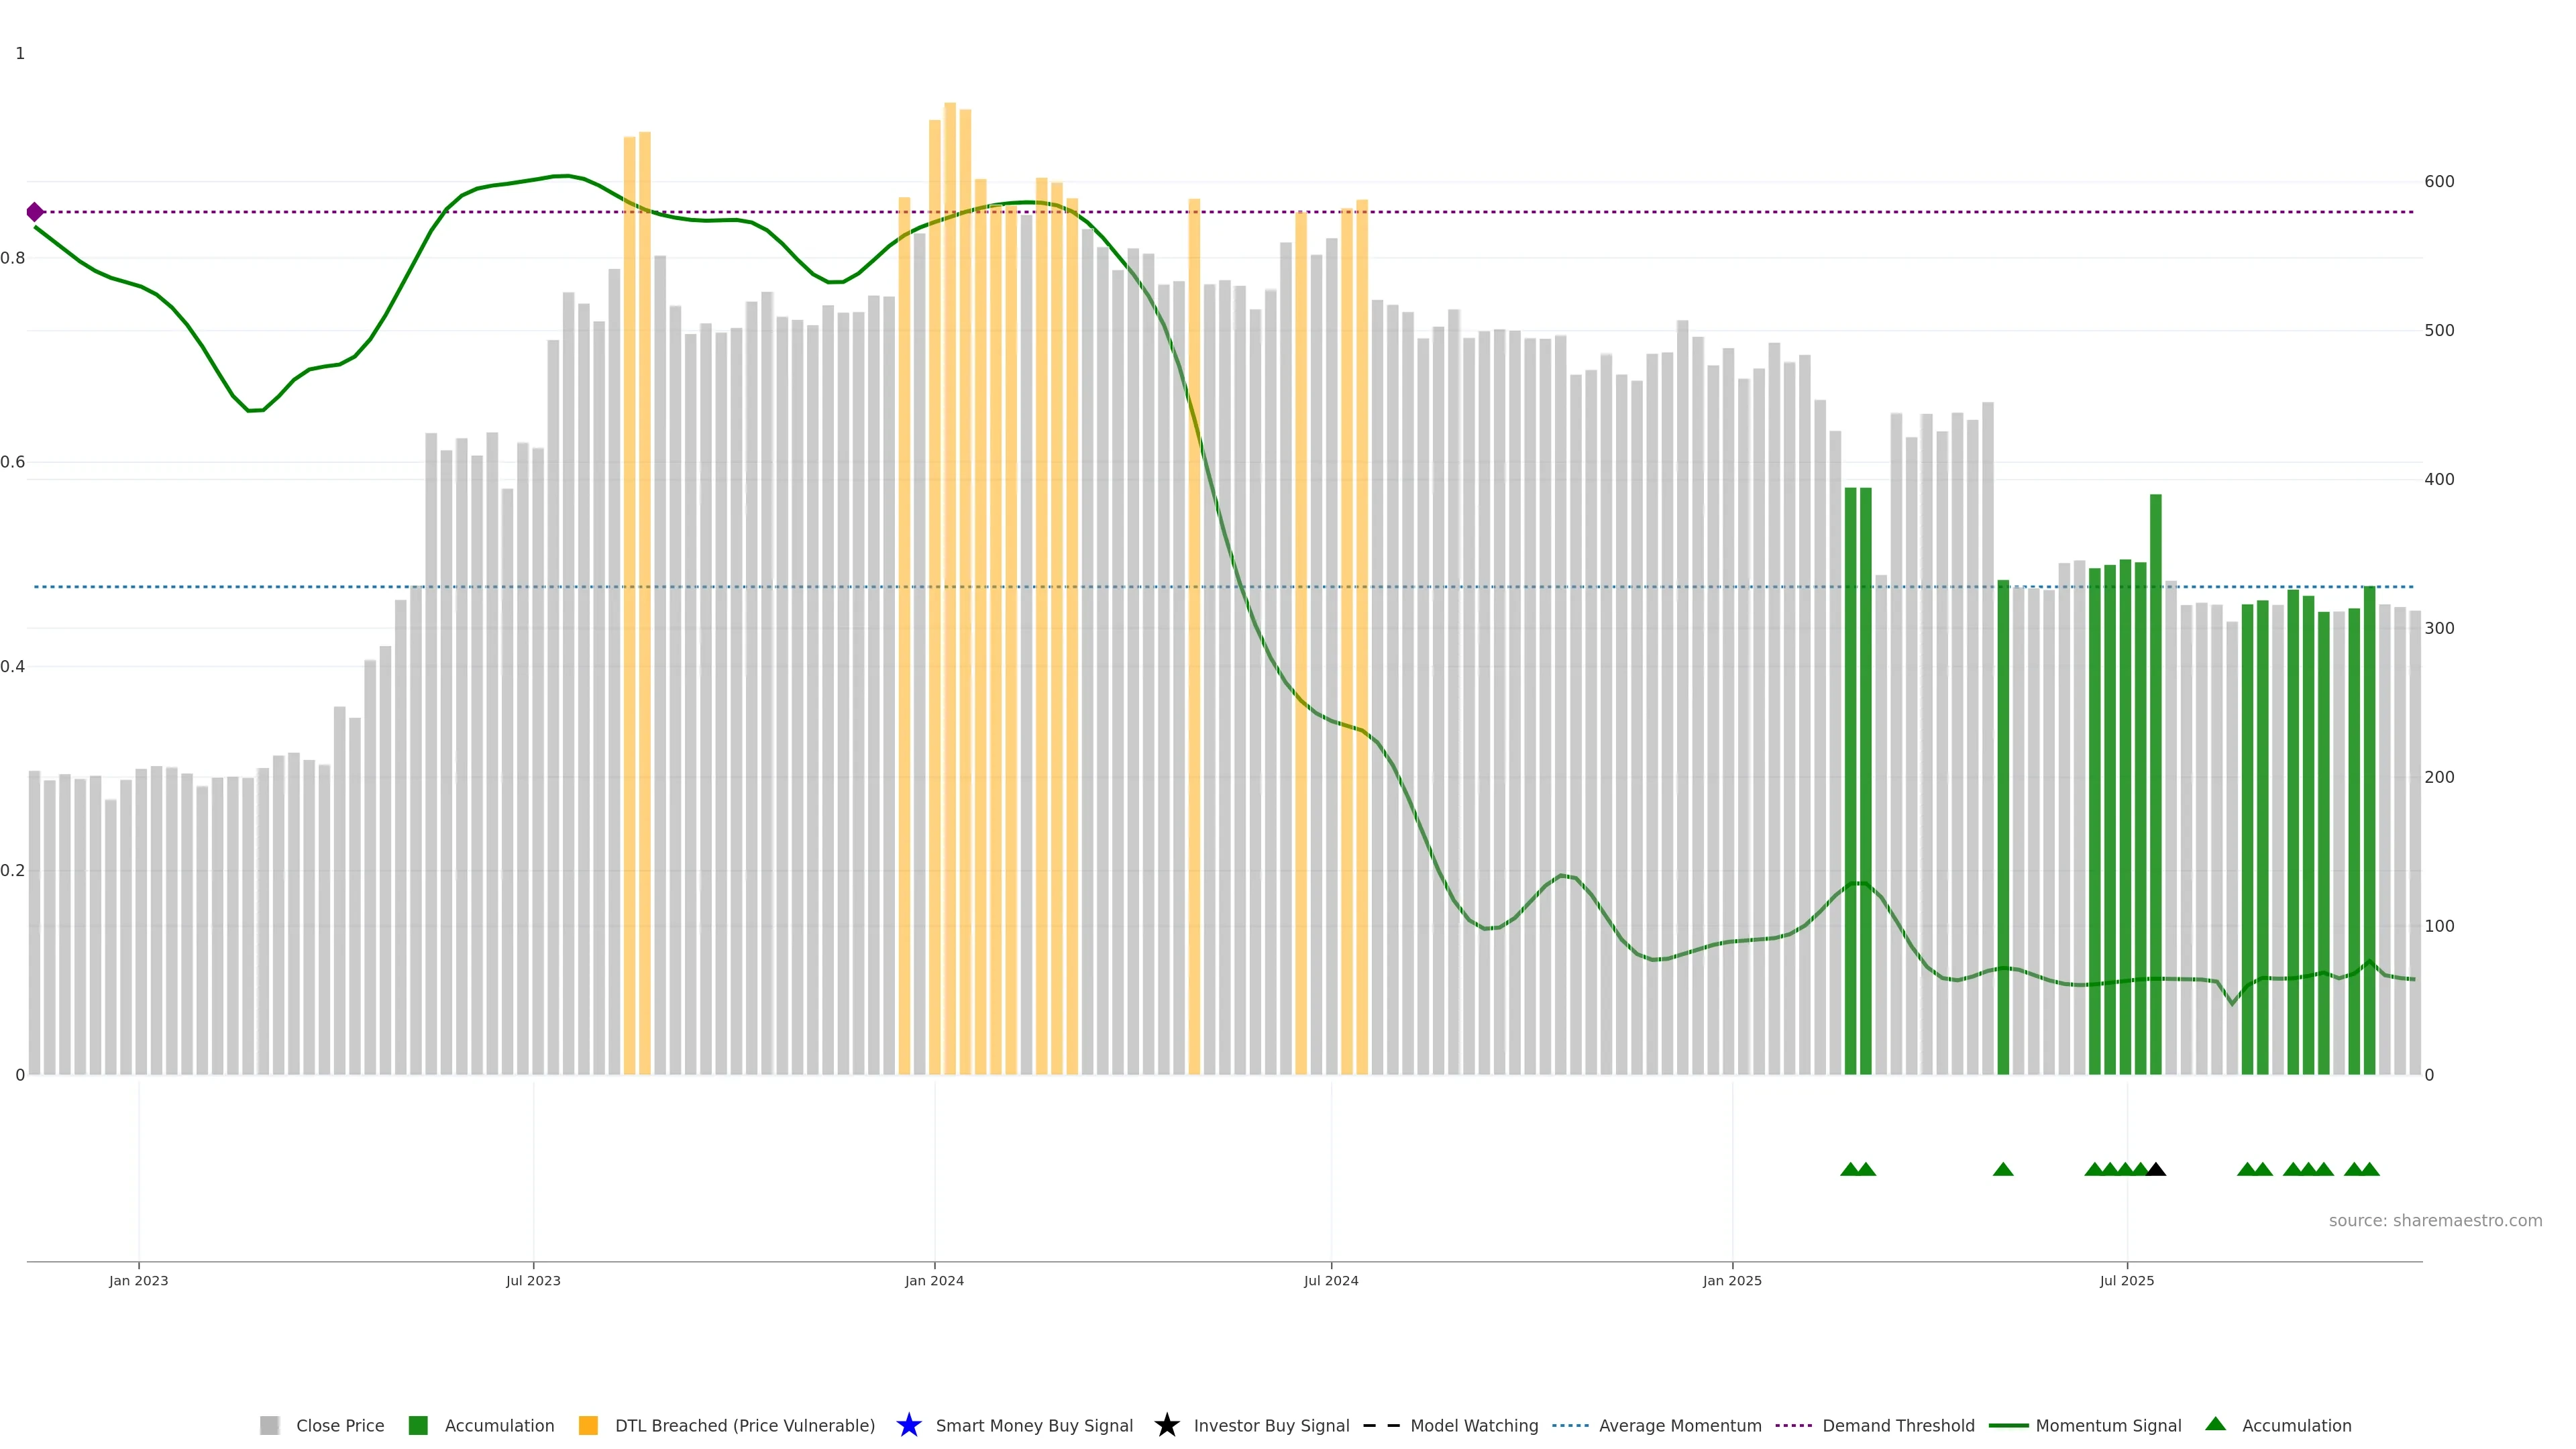
Task: Click the black star Investor Buy Signal icon
Action: pyautogui.click(x=1166, y=1425)
